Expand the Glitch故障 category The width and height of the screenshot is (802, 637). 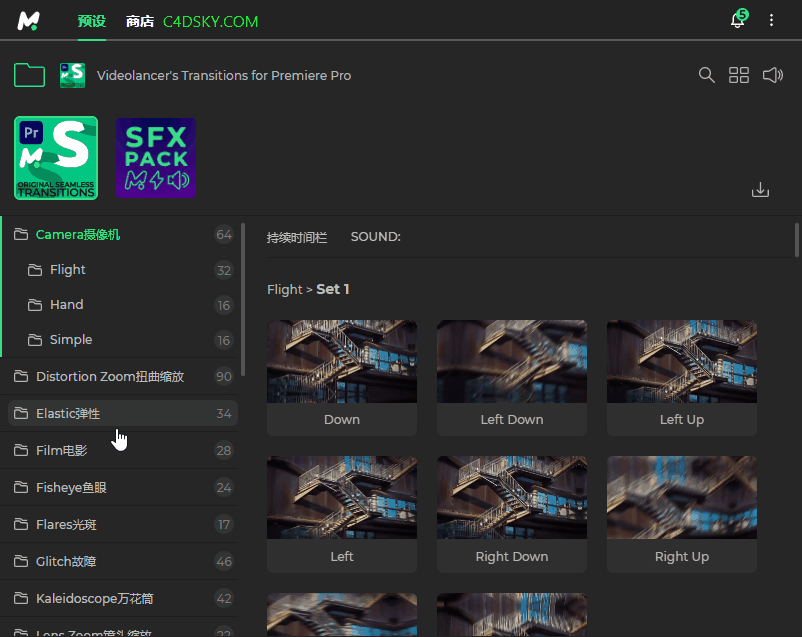point(123,561)
